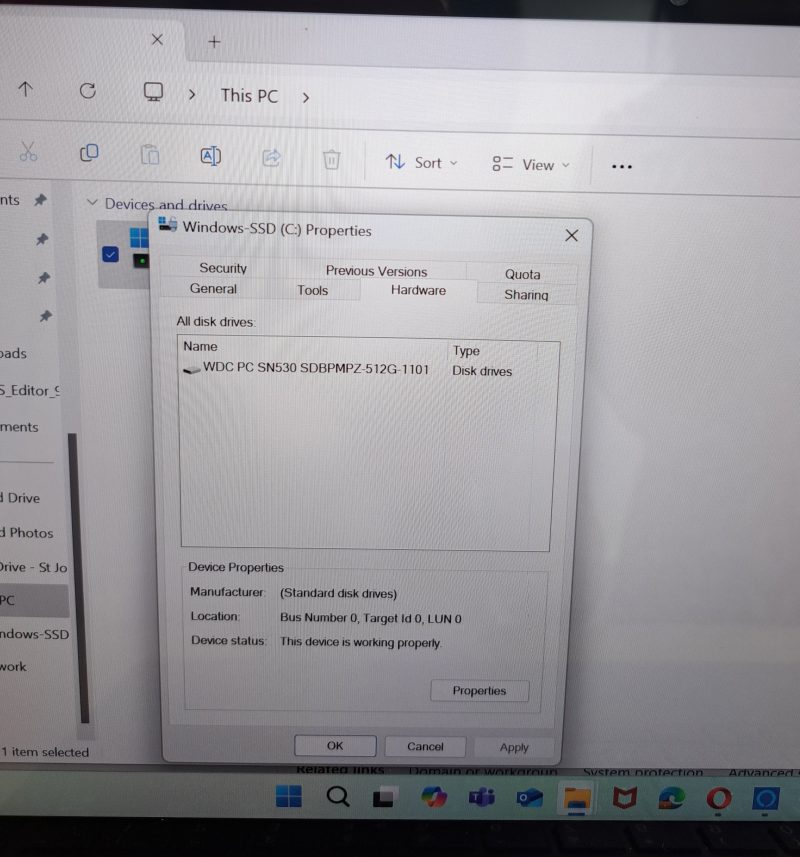Click the sidebar vertical scrollbar

(81, 577)
